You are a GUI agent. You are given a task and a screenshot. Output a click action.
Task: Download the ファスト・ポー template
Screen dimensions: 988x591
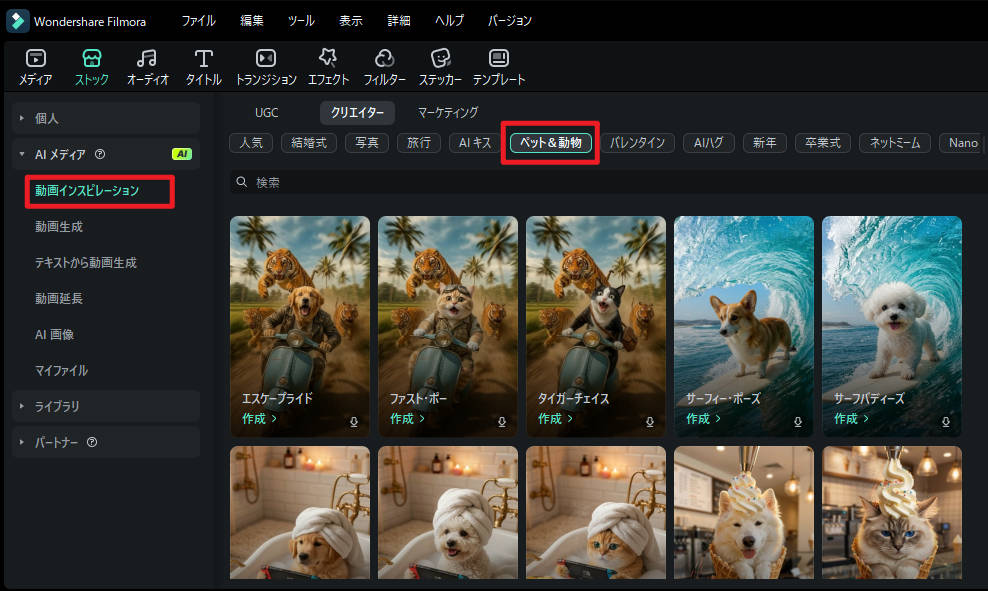[502, 422]
